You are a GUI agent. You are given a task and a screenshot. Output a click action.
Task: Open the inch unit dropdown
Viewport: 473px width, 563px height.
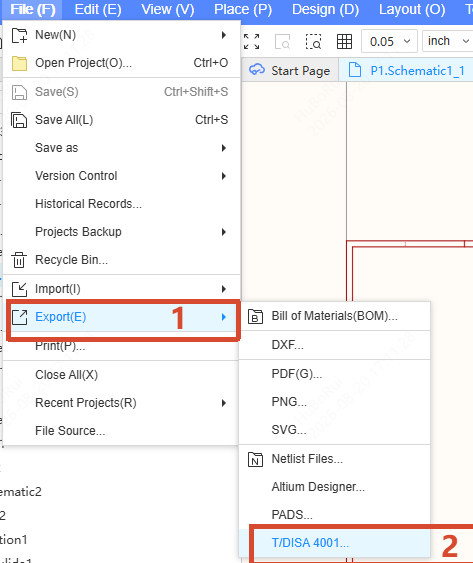(x=448, y=41)
